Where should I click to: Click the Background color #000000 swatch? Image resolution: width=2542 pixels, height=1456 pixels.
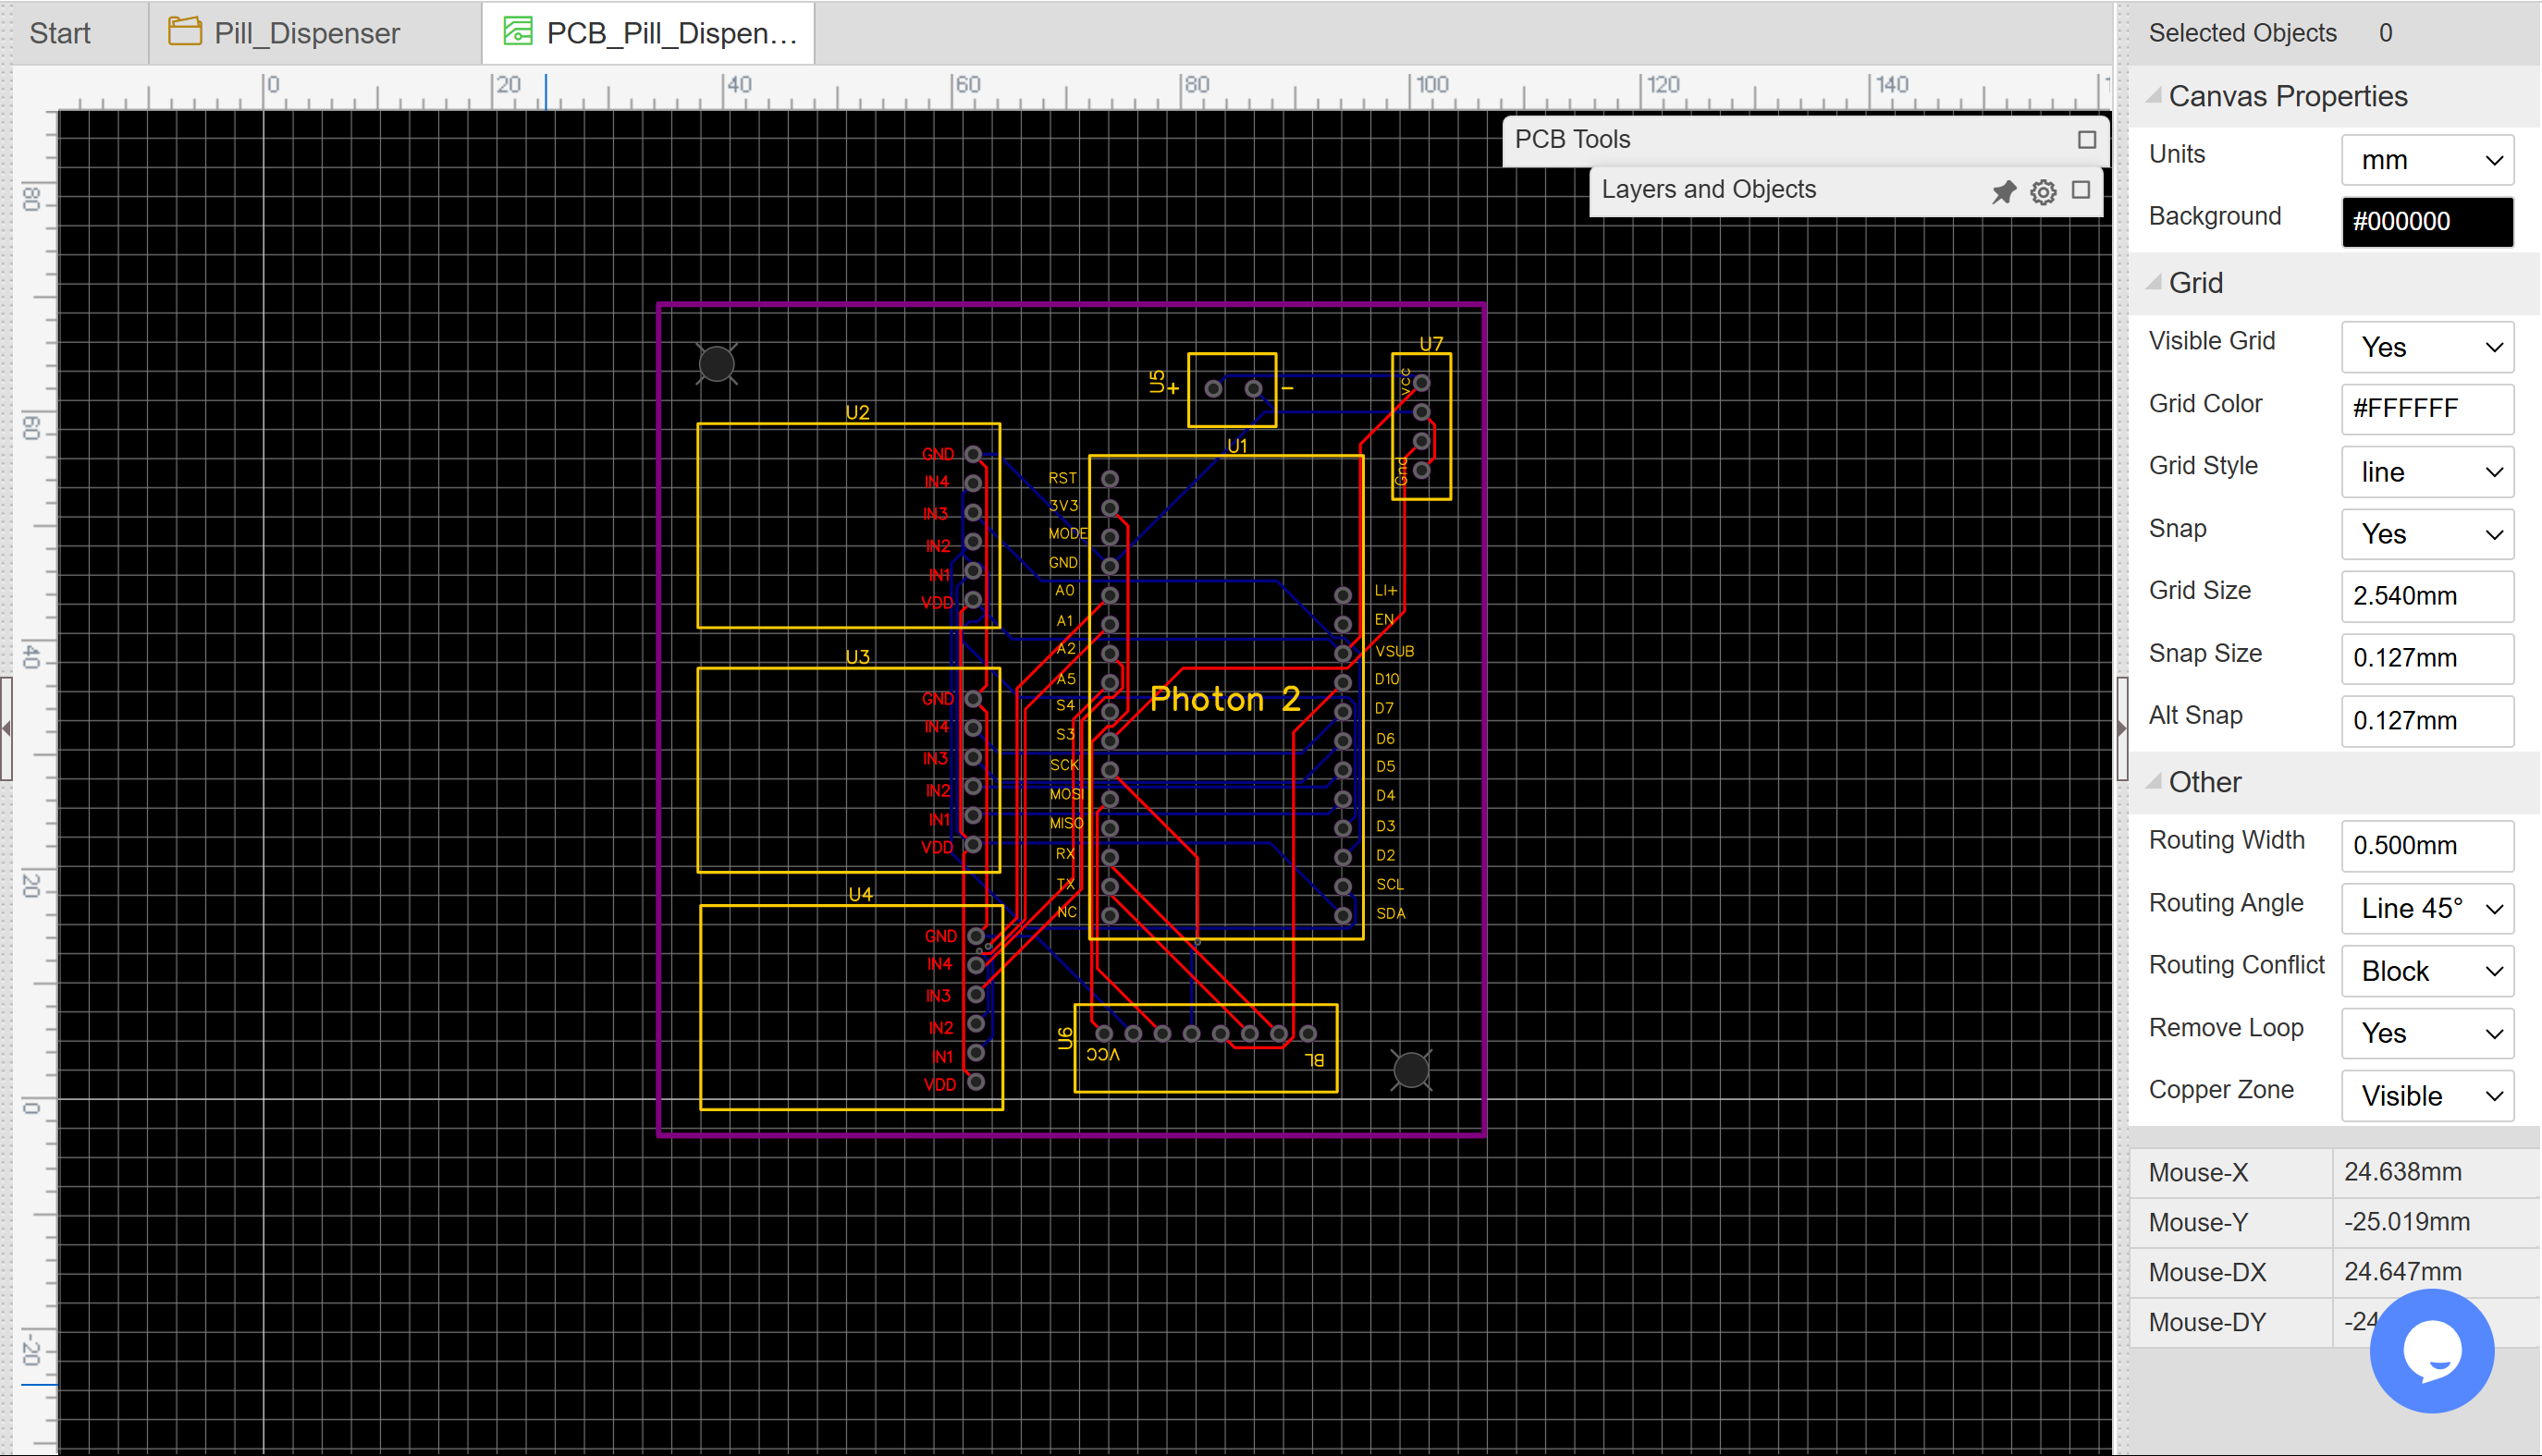click(x=2426, y=221)
